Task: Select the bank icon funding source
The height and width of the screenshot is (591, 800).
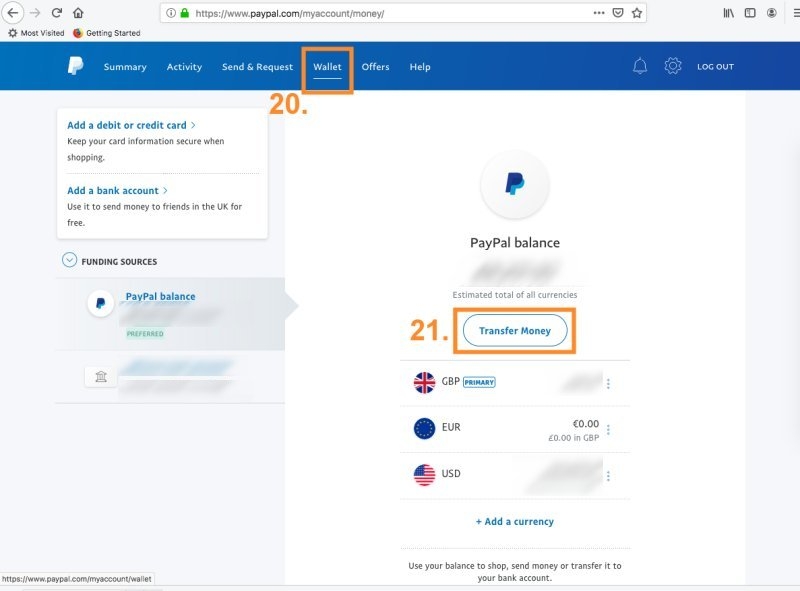Action: [101, 377]
